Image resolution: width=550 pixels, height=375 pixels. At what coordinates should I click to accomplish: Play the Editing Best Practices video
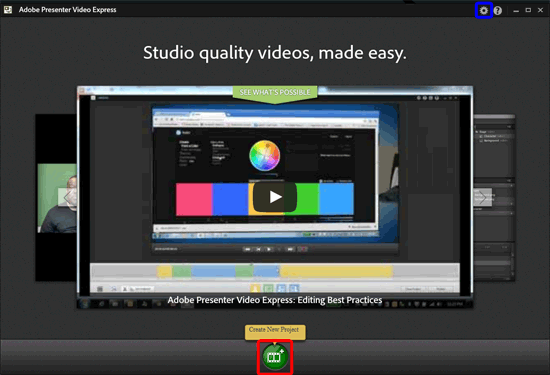[x=275, y=197]
